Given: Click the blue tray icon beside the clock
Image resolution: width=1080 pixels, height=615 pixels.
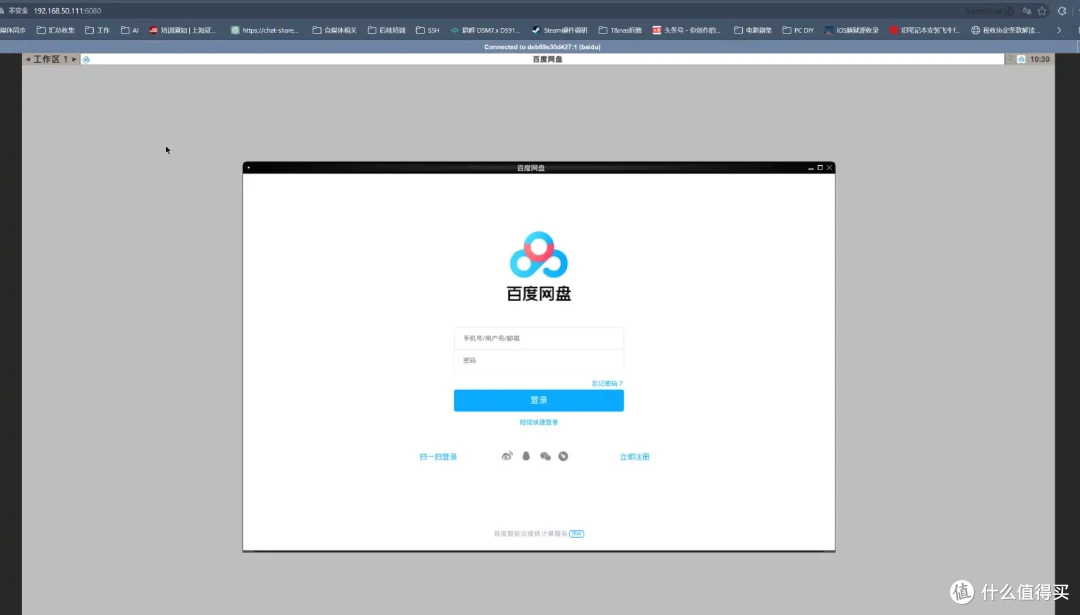Looking at the screenshot, I should pyautogui.click(x=1021, y=59).
